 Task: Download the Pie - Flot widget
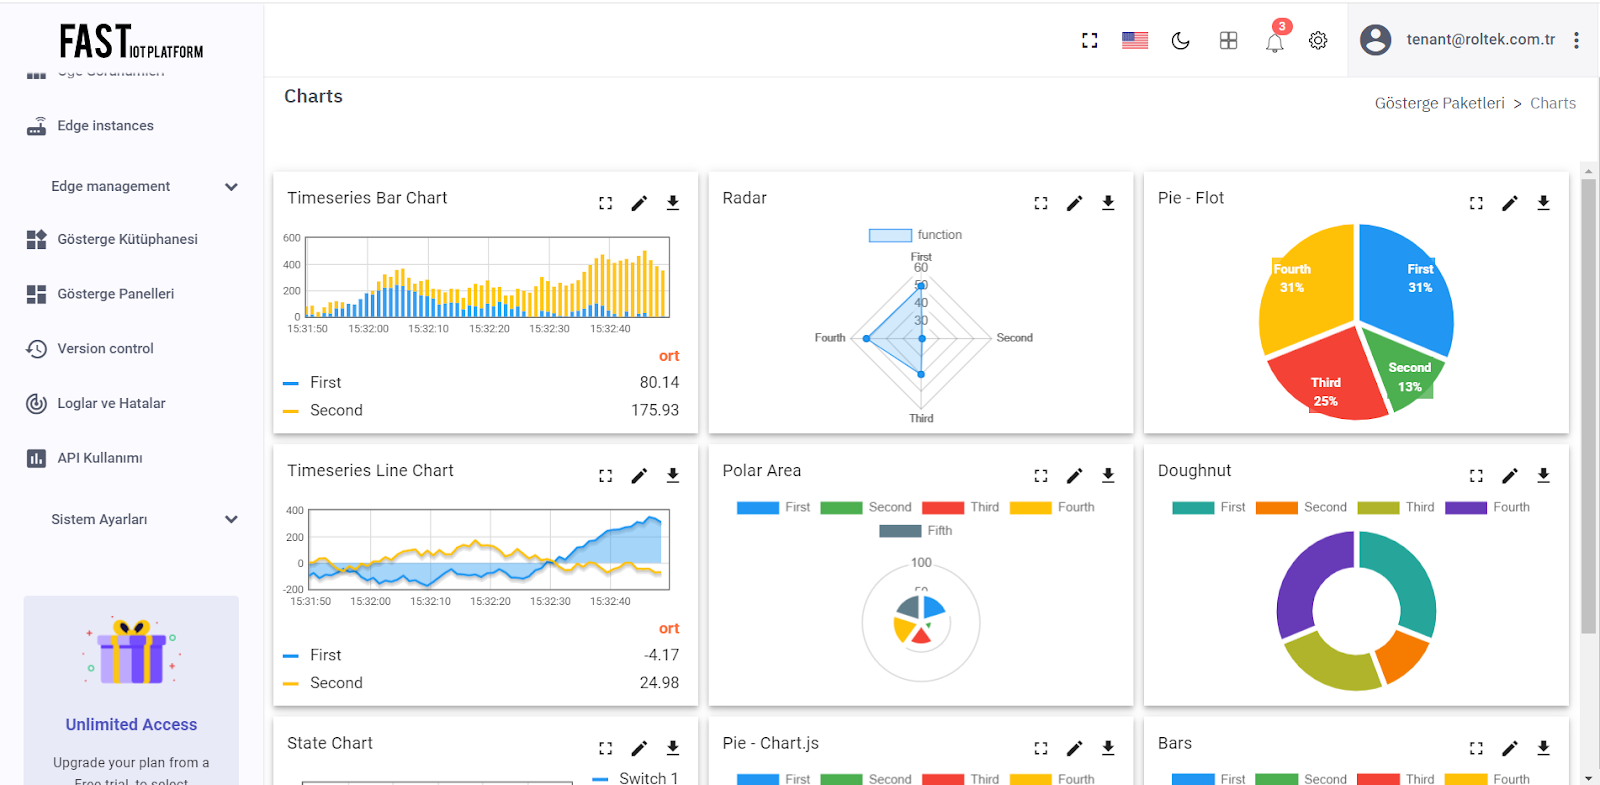[x=1544, y=203]
